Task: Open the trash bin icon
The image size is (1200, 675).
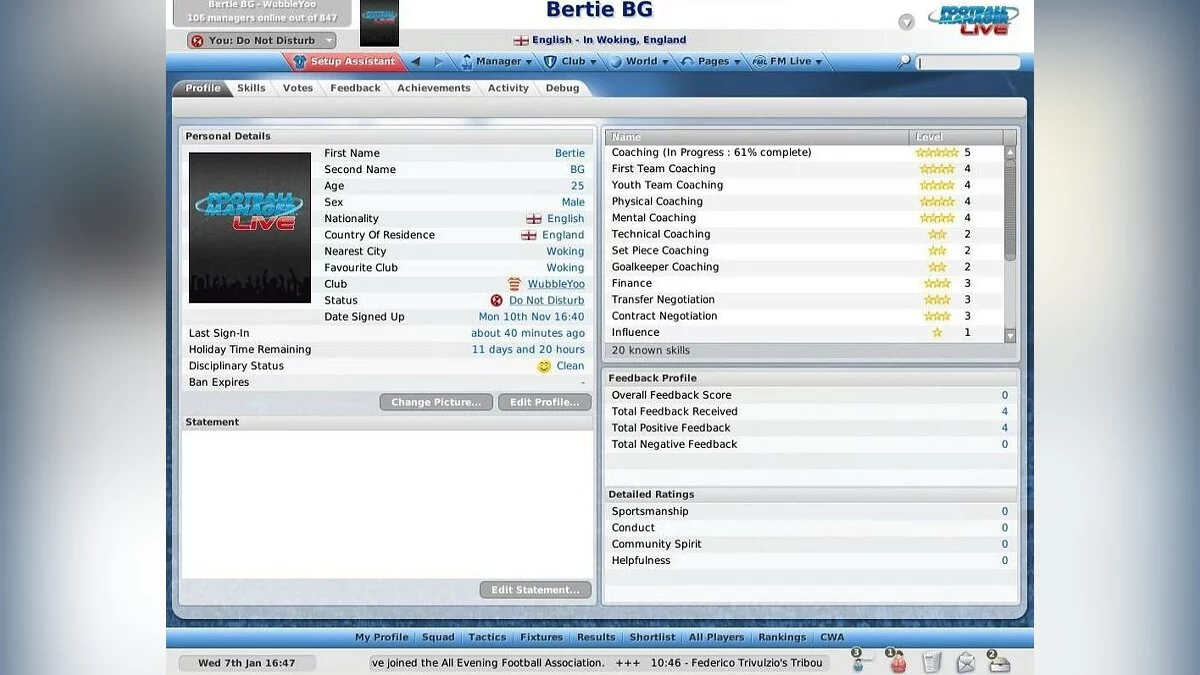Action: [x=931, y=662]
